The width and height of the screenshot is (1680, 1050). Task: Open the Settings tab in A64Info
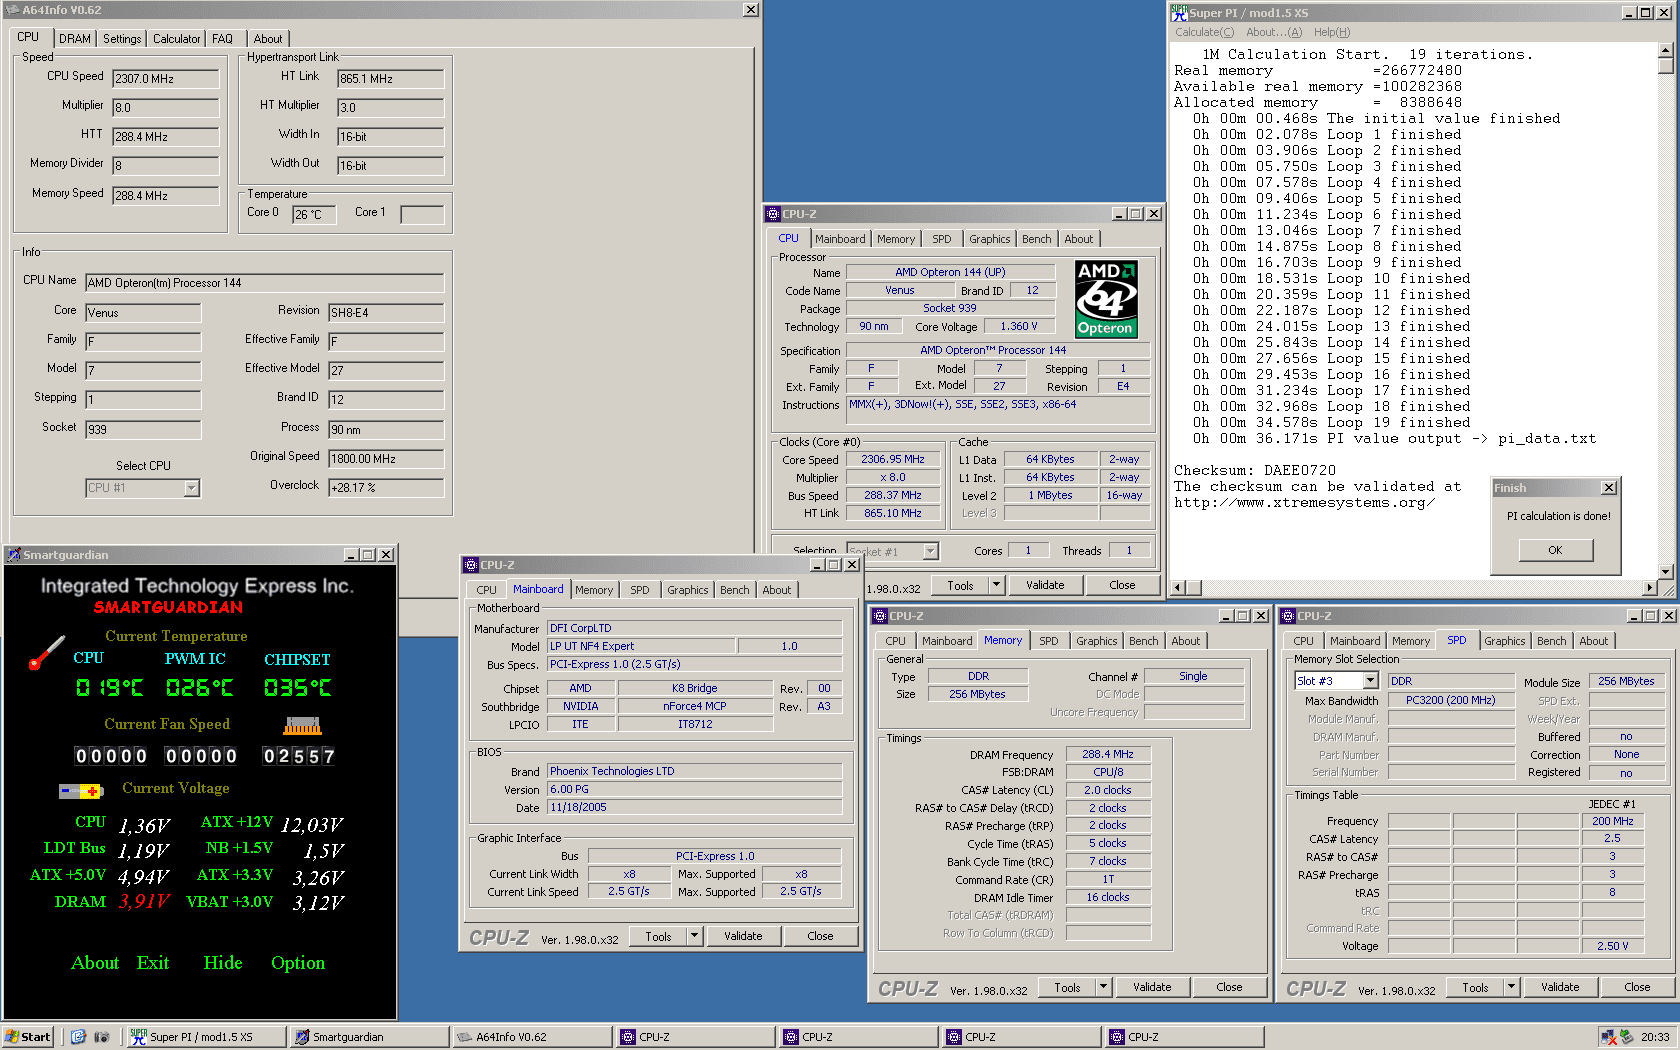pos(122,39)
